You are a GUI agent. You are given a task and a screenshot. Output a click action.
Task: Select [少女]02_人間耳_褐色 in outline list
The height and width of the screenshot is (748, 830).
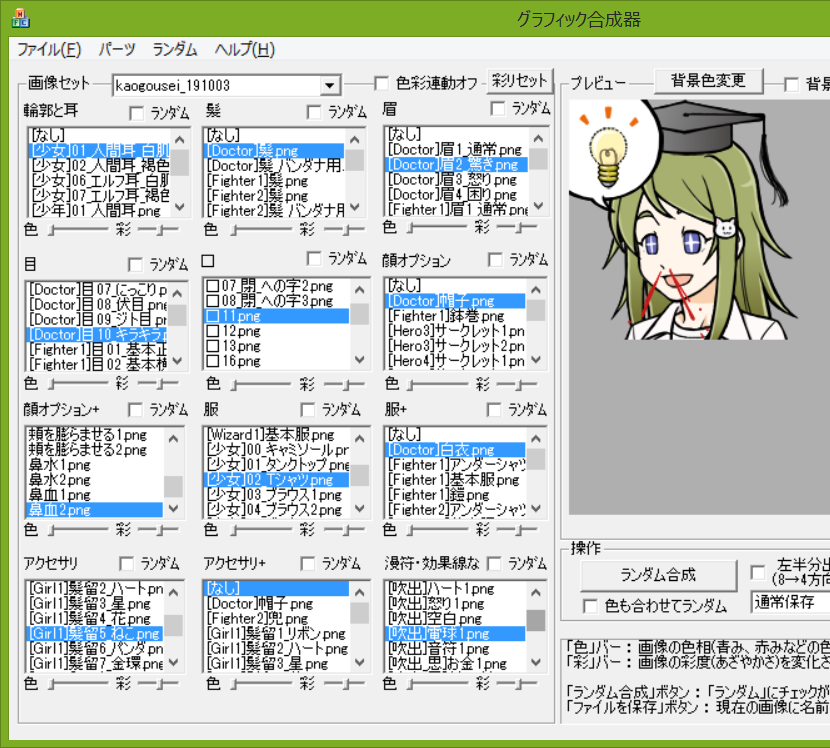tap(99, 166)
